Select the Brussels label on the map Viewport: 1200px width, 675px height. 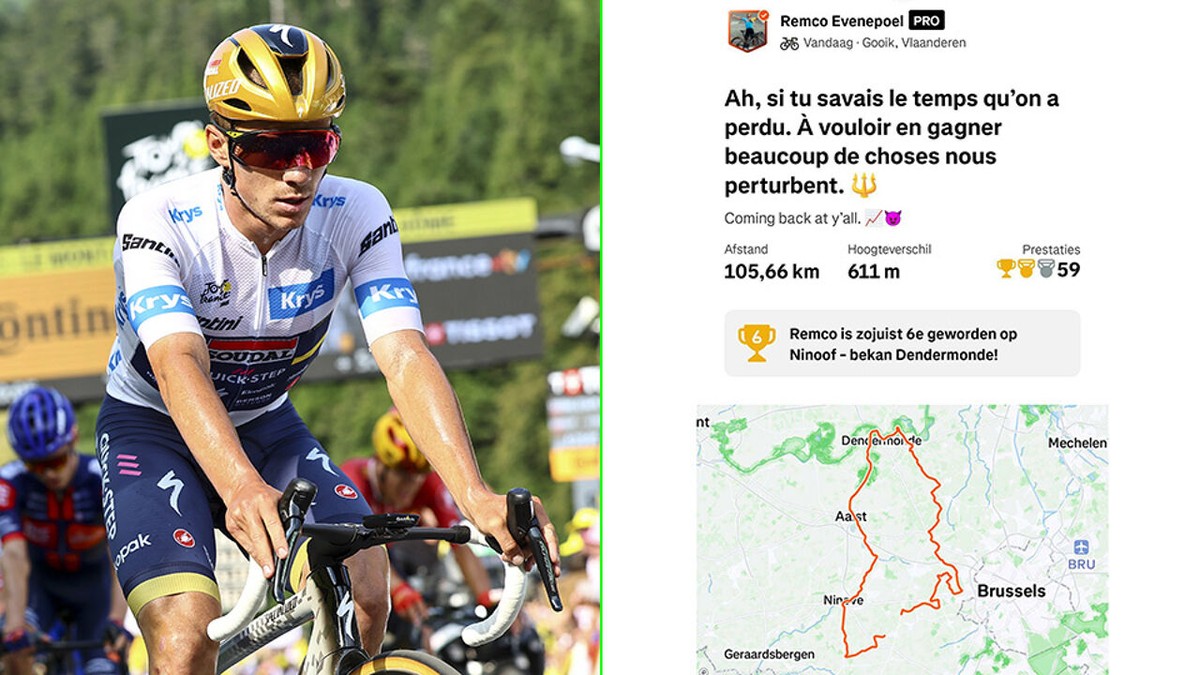click(1011, 591)
